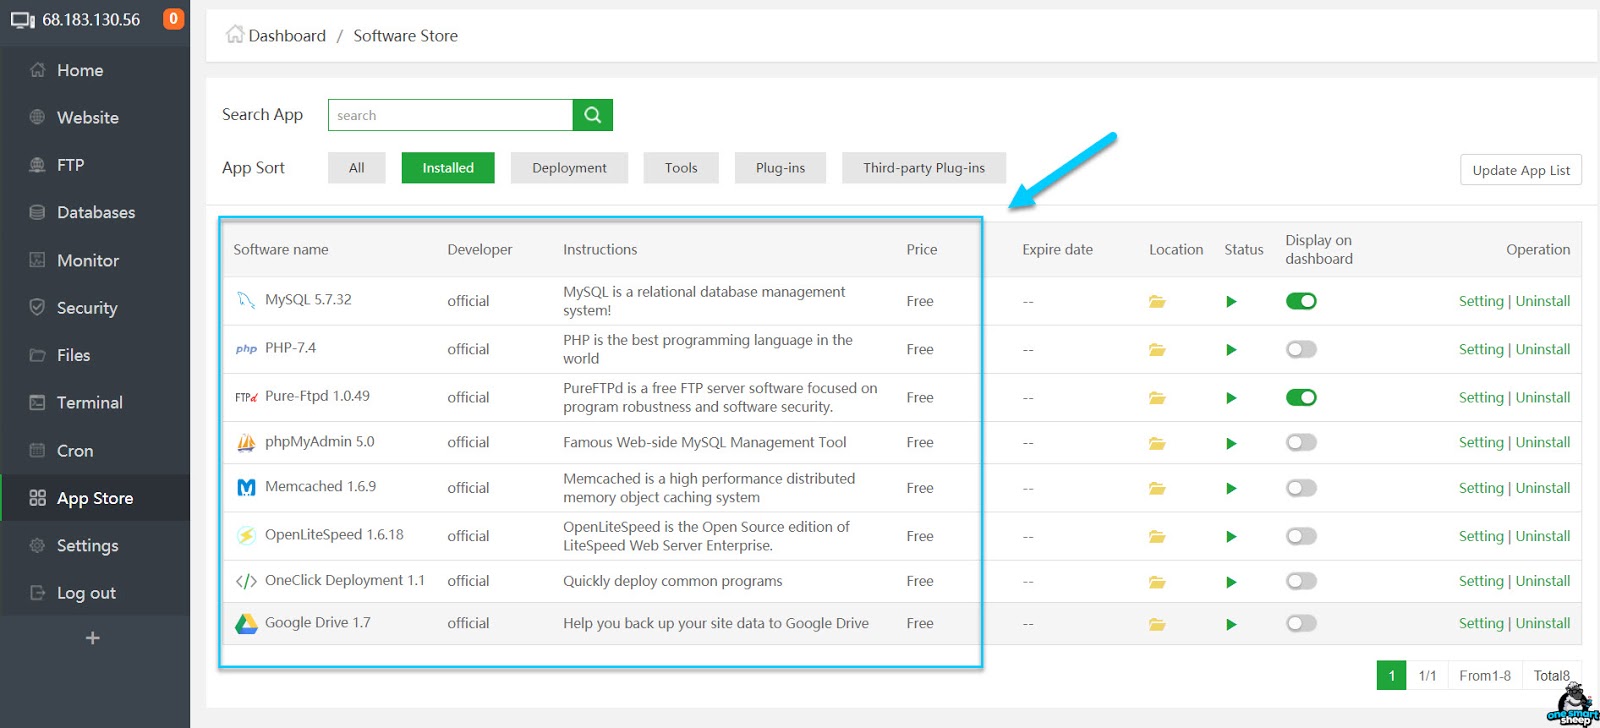Viewport: 1600px width, 728px height.
Task: Open the Home sidebar item
Action: [x=80, y=70]
